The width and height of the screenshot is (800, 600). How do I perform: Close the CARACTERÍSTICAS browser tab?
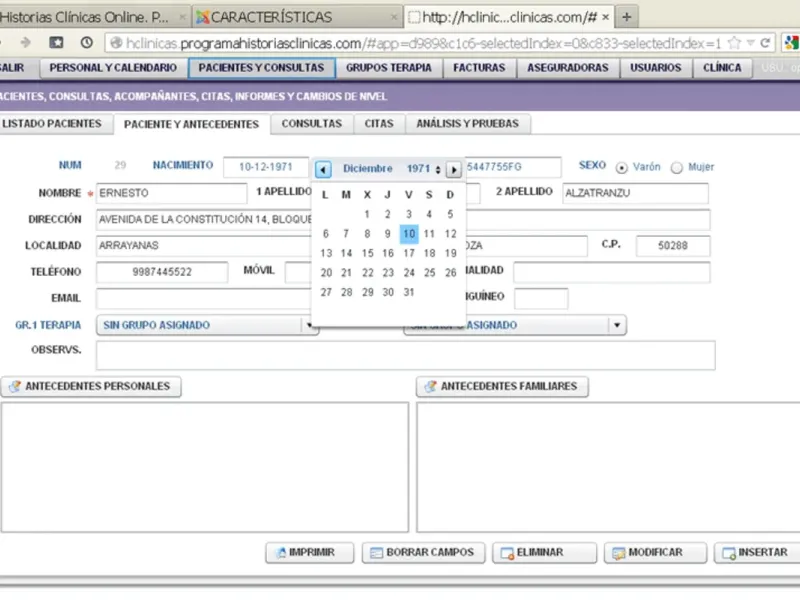pyautogui.click(x=393, y=17)
